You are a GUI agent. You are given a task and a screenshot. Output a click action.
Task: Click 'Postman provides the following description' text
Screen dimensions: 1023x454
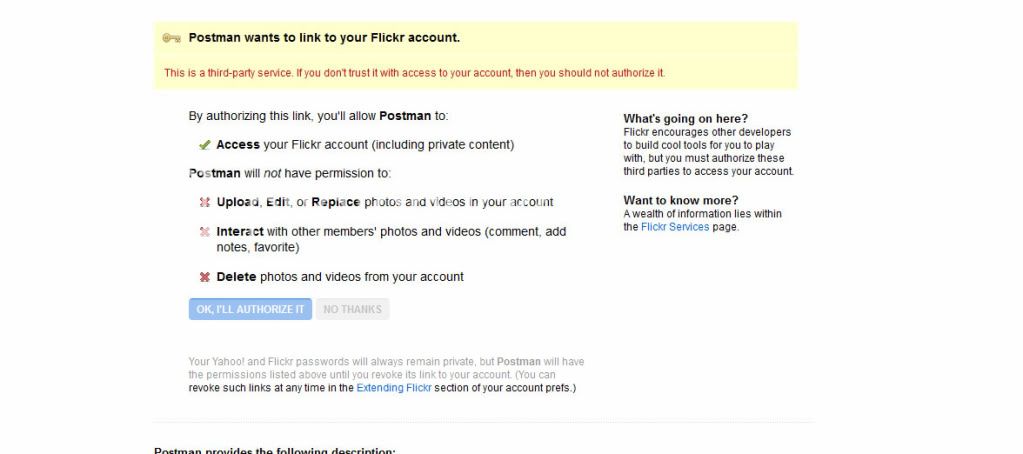click(x=275, y=450)
